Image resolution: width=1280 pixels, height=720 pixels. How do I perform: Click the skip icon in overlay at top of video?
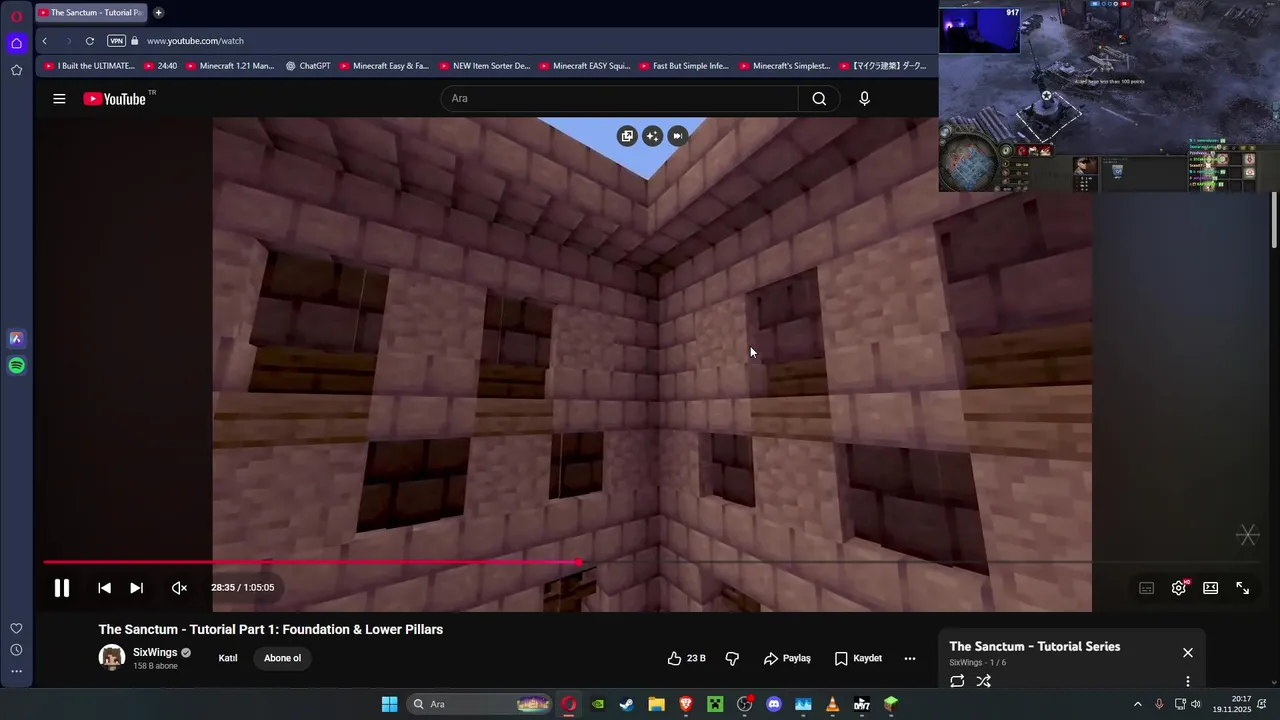[x=678, y=136]
